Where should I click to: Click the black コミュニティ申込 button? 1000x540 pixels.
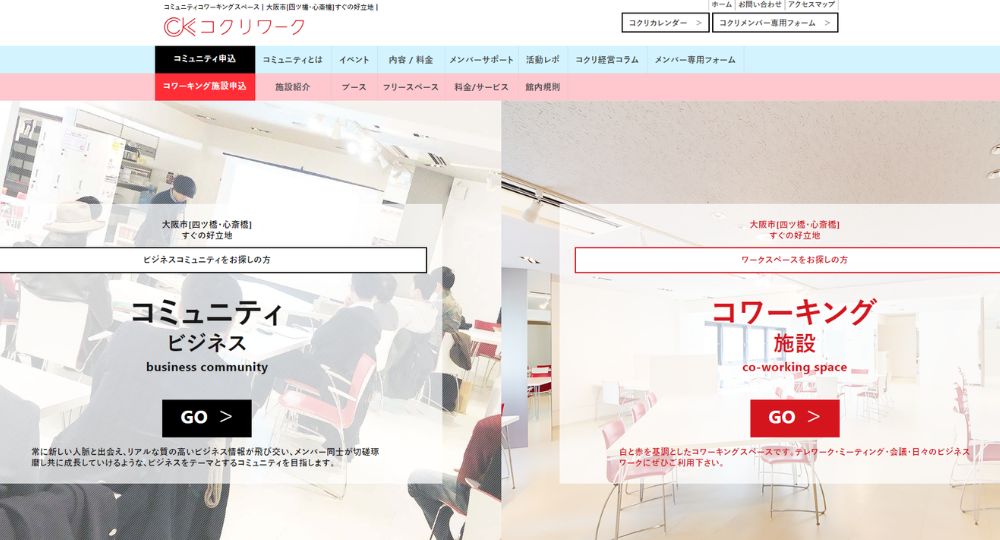[x=204, y=59]
